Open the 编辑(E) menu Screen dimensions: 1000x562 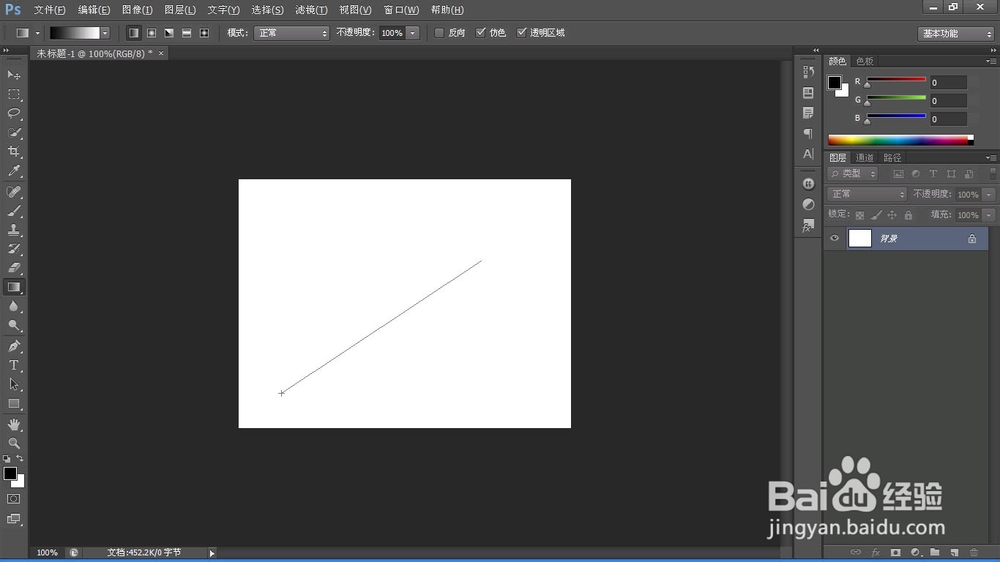(94, 10)
